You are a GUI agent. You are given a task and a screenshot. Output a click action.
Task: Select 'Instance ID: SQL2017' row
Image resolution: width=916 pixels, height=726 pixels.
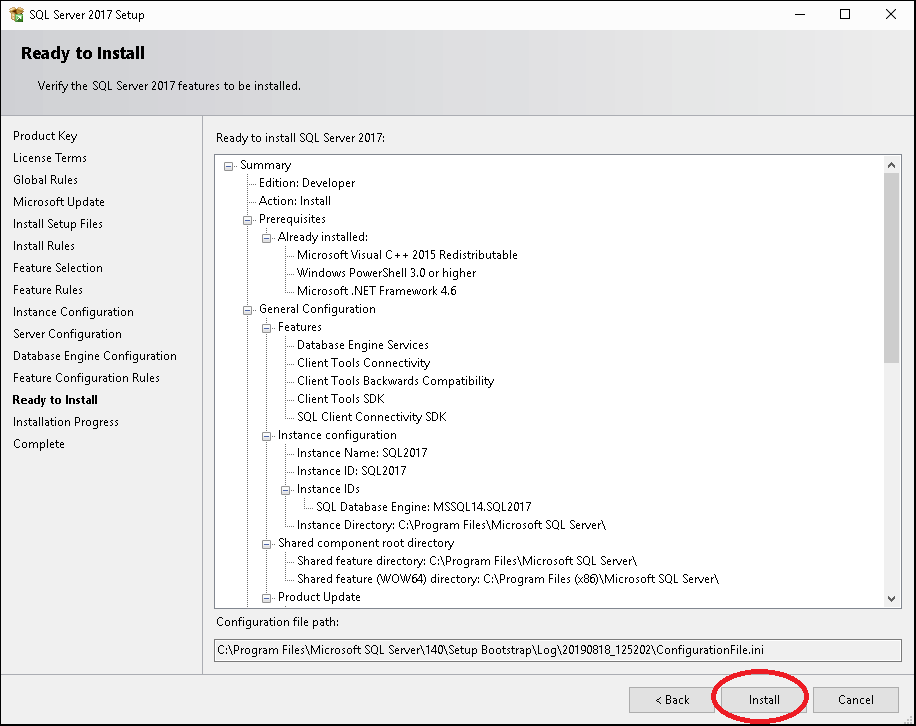point(351,471)
